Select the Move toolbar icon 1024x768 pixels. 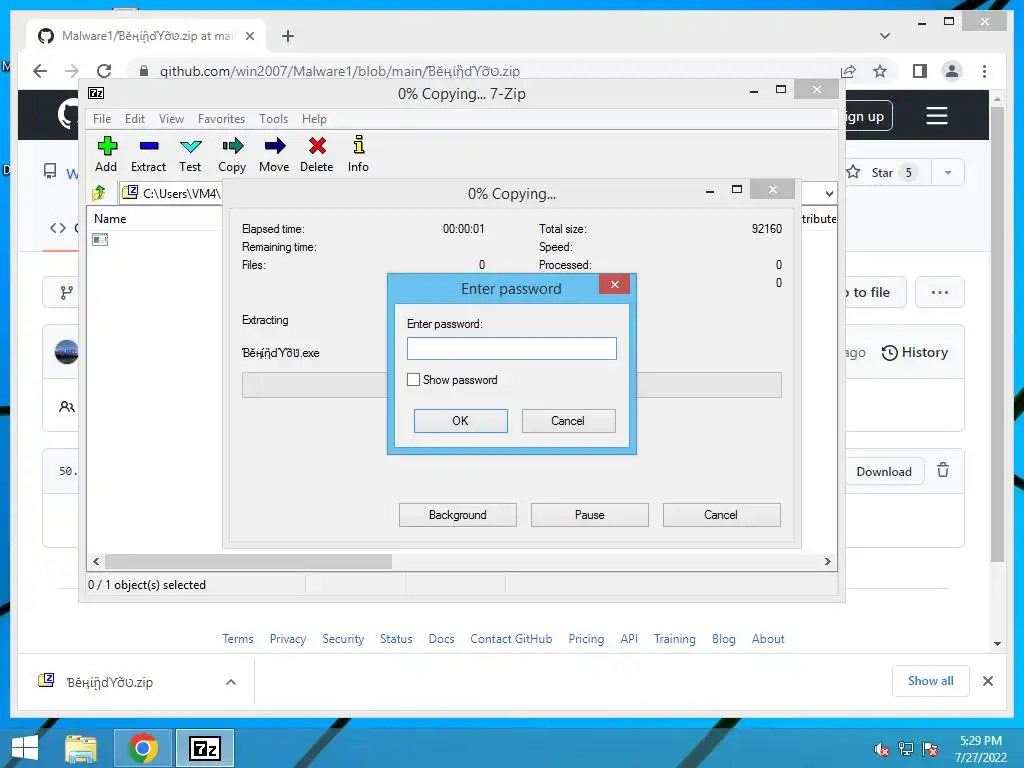[274, 154]
